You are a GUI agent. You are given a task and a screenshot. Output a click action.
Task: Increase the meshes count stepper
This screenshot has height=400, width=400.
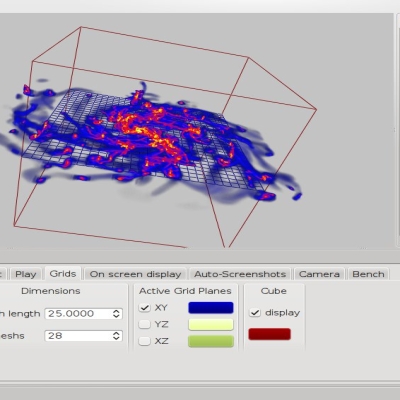pyautogui.click(x=116, y=333)
